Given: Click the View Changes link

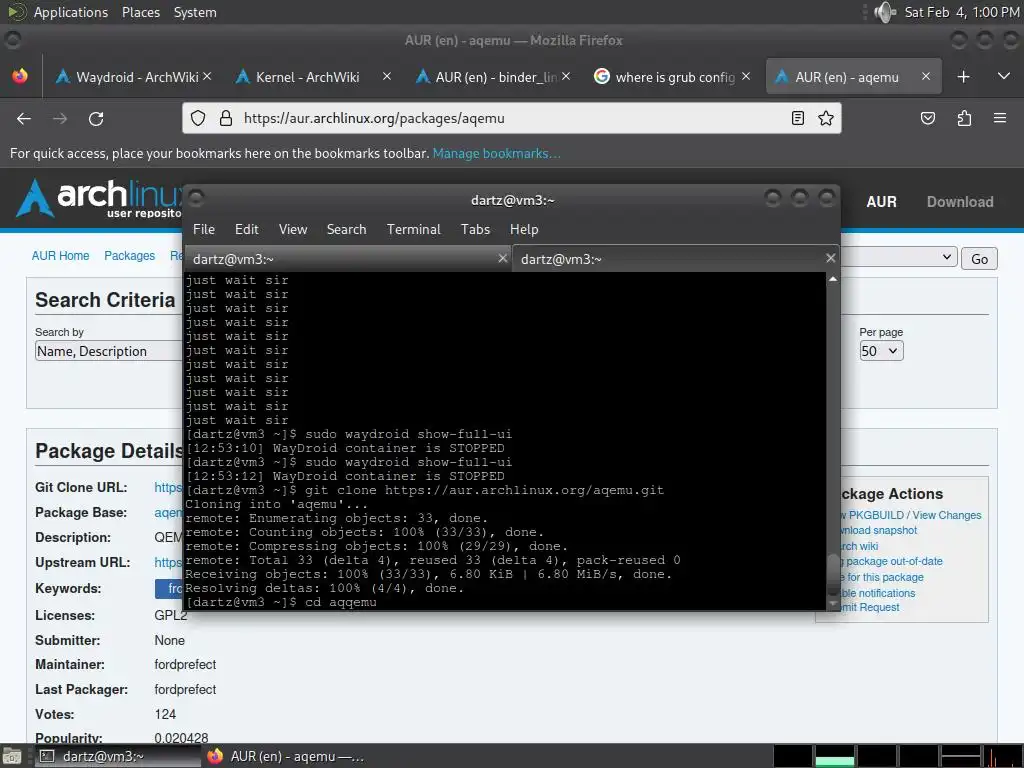Looking at the screenshot, I should (947, 515).
